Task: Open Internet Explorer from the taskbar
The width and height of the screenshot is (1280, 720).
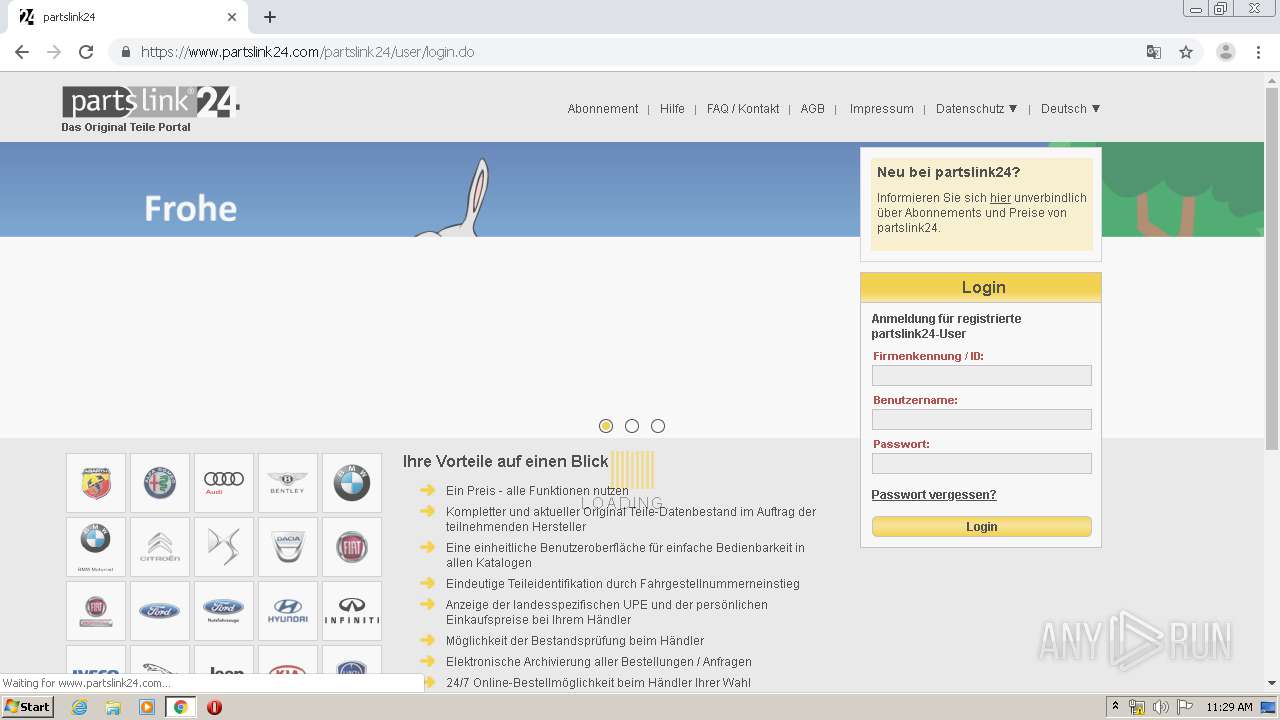Action: point(79,707)
